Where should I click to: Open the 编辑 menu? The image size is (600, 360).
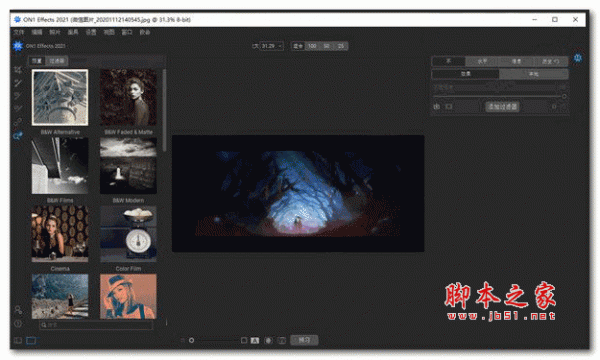tap(37, 32)
